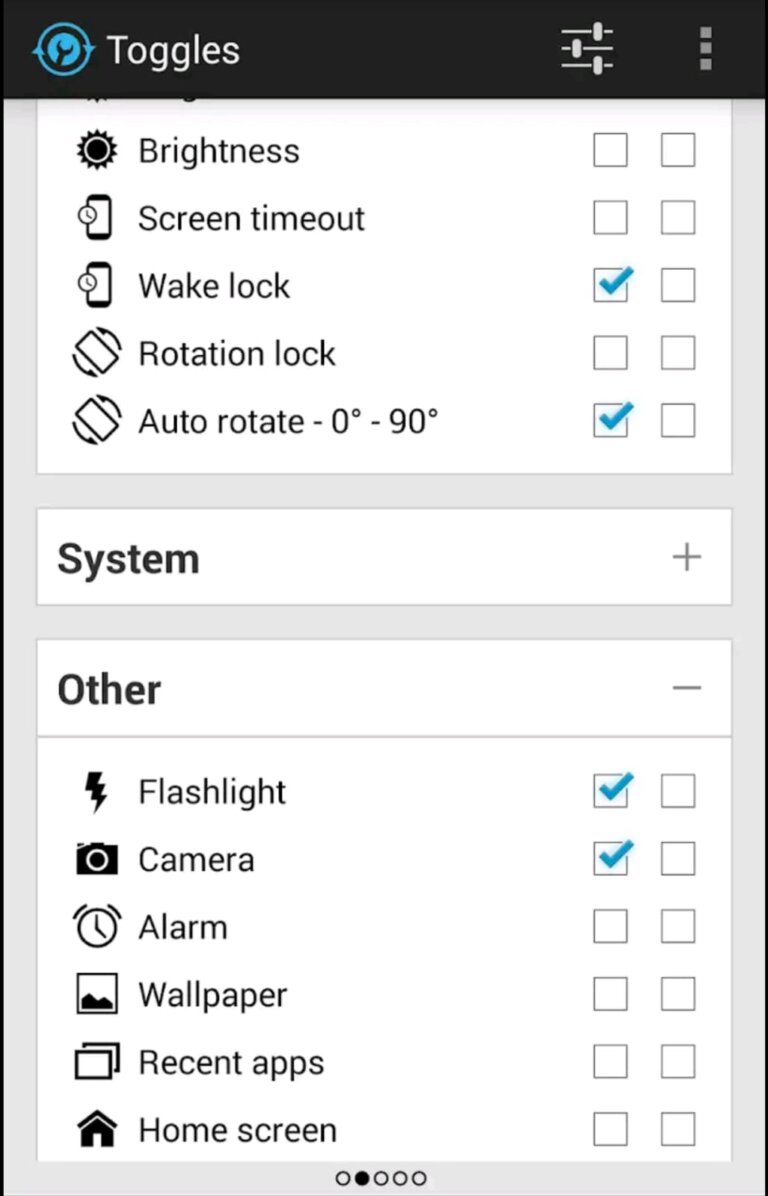Open the overflow three-dot menu
This screenshot has height=1196, width=768.
[x=705, y=48]
